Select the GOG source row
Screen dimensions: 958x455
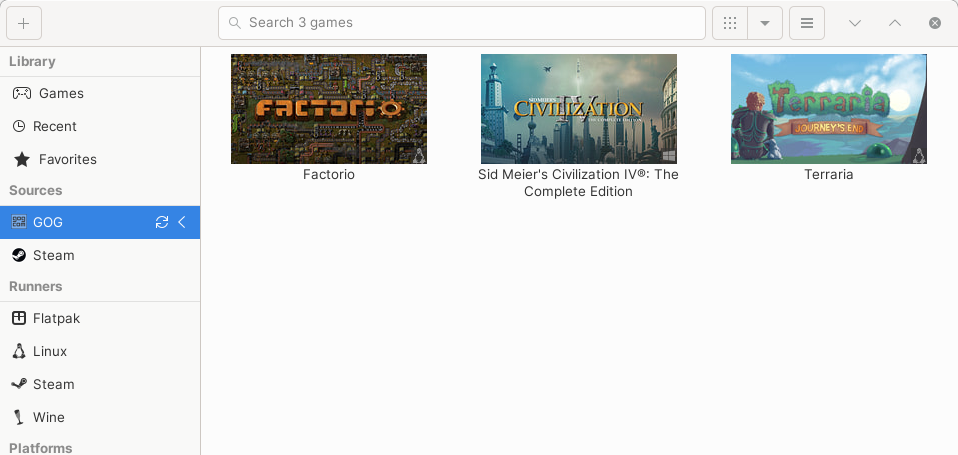[x=100, y=222]
